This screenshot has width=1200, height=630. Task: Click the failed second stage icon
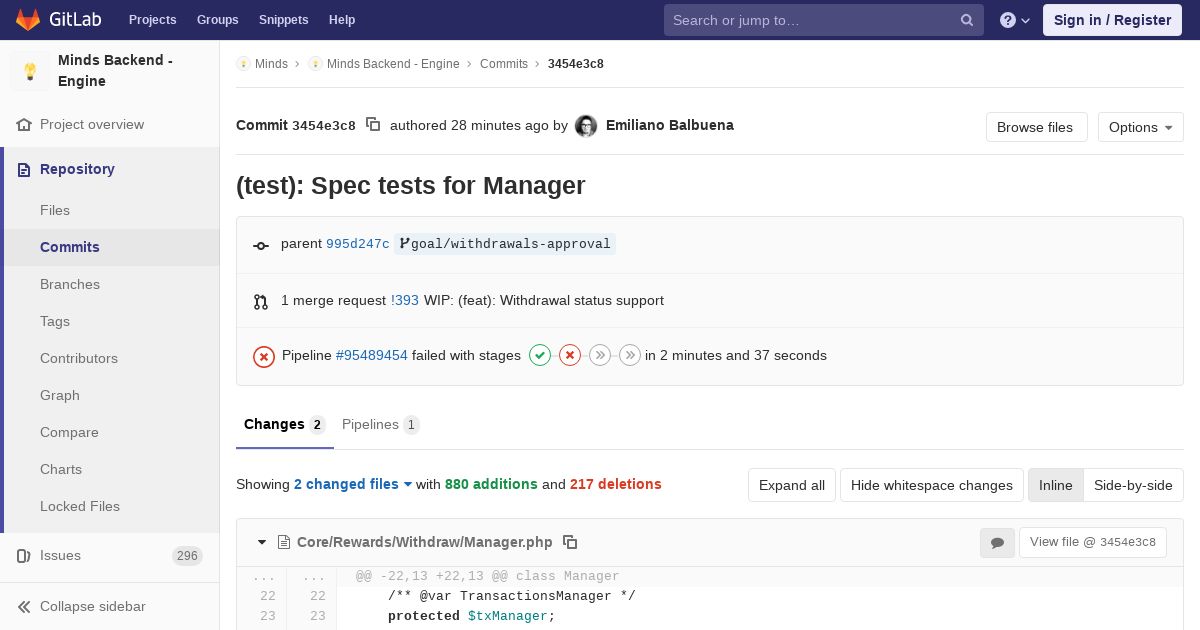click(x=570, y=355)
